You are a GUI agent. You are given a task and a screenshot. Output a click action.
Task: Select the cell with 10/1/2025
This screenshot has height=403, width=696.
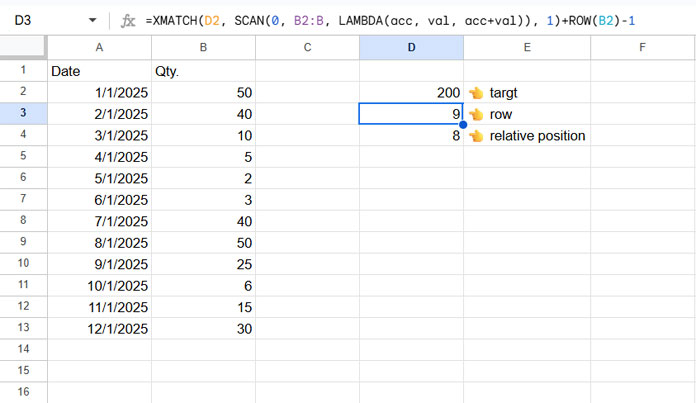(x=99, y=285)
